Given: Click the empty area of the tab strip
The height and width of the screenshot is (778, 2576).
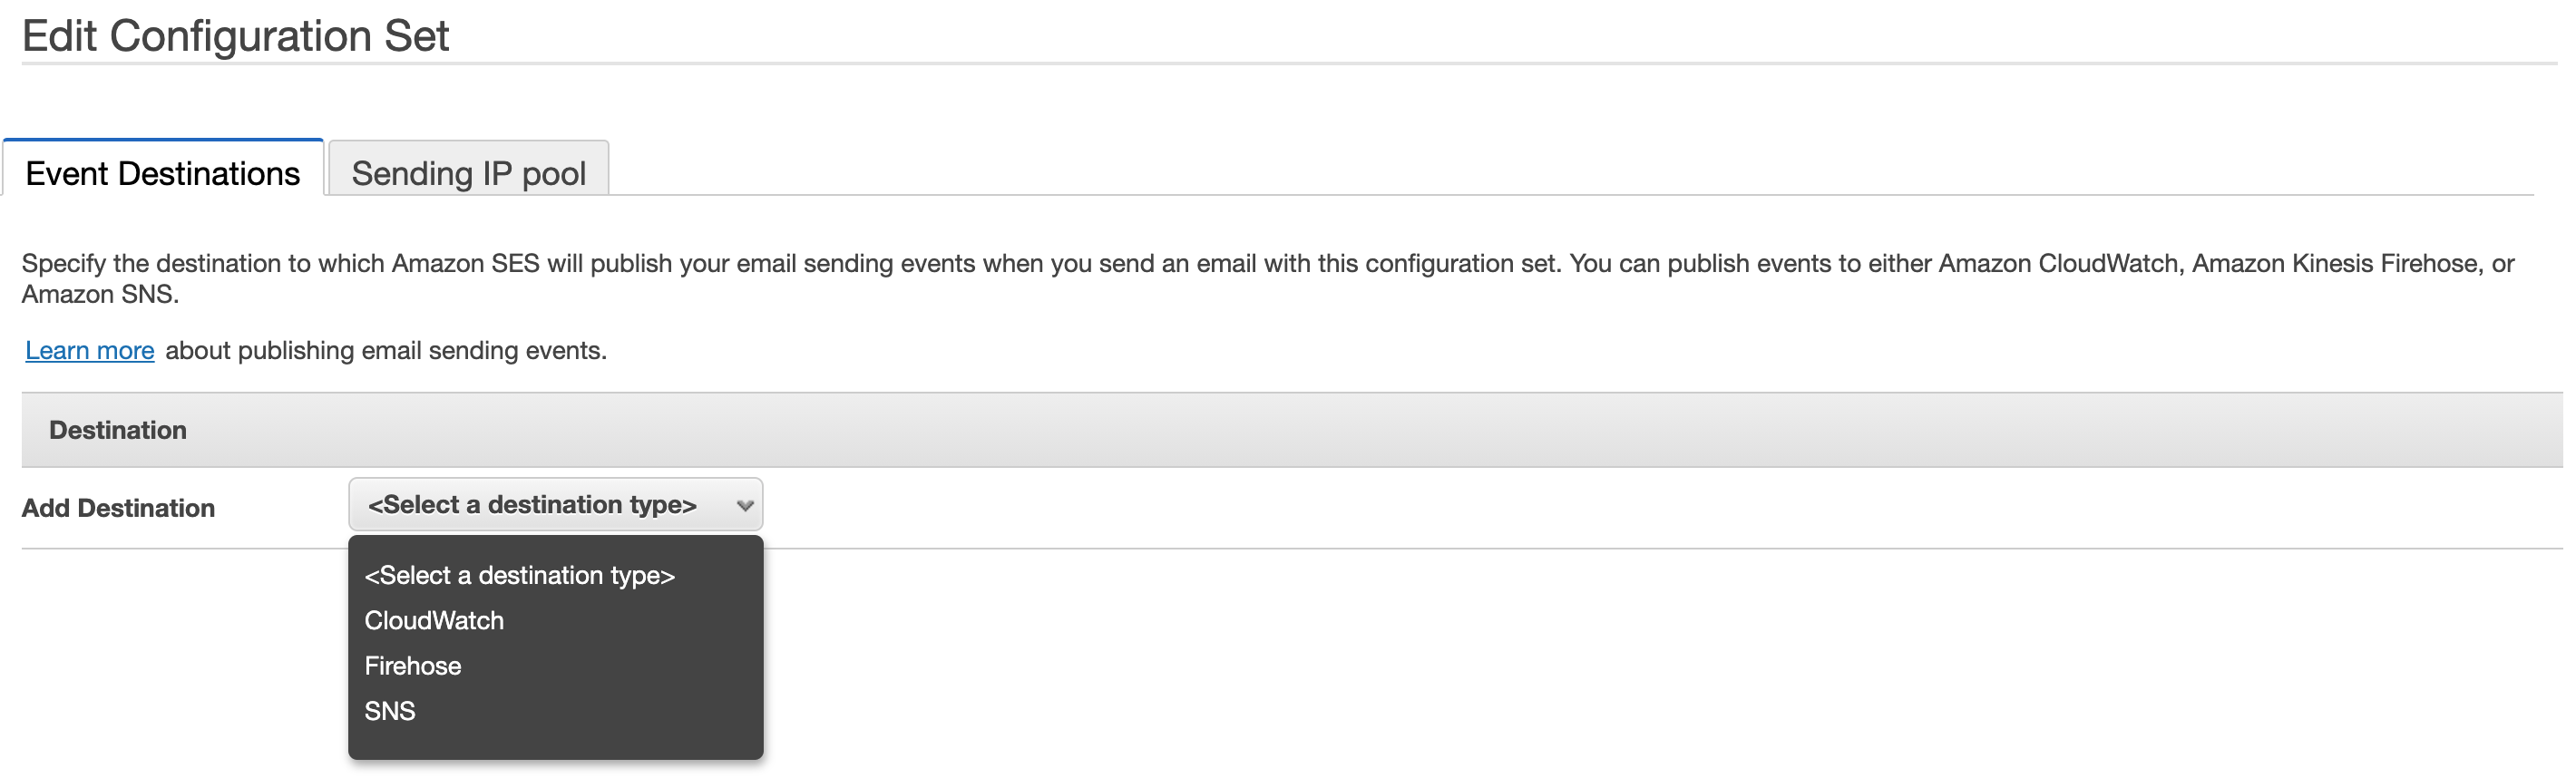Looking at the screenshot, I should tap(1500, 170).
